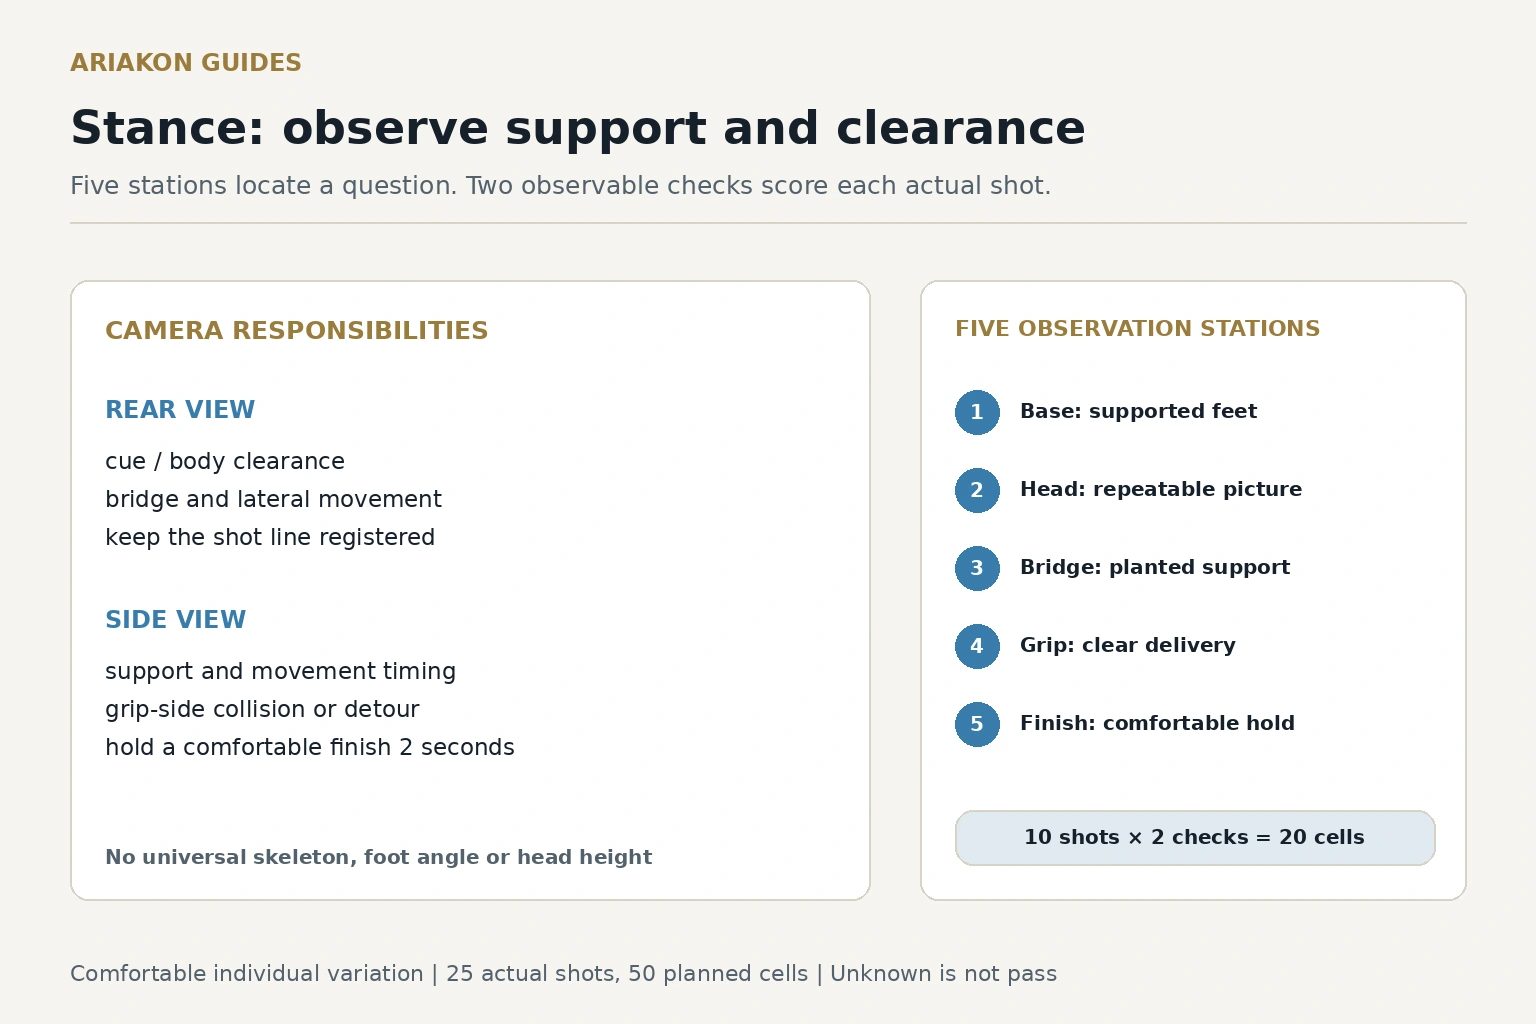Click the number 5 station circle
The height and width of the screenshot is (1024, 1536).
[x=977, y=724]
